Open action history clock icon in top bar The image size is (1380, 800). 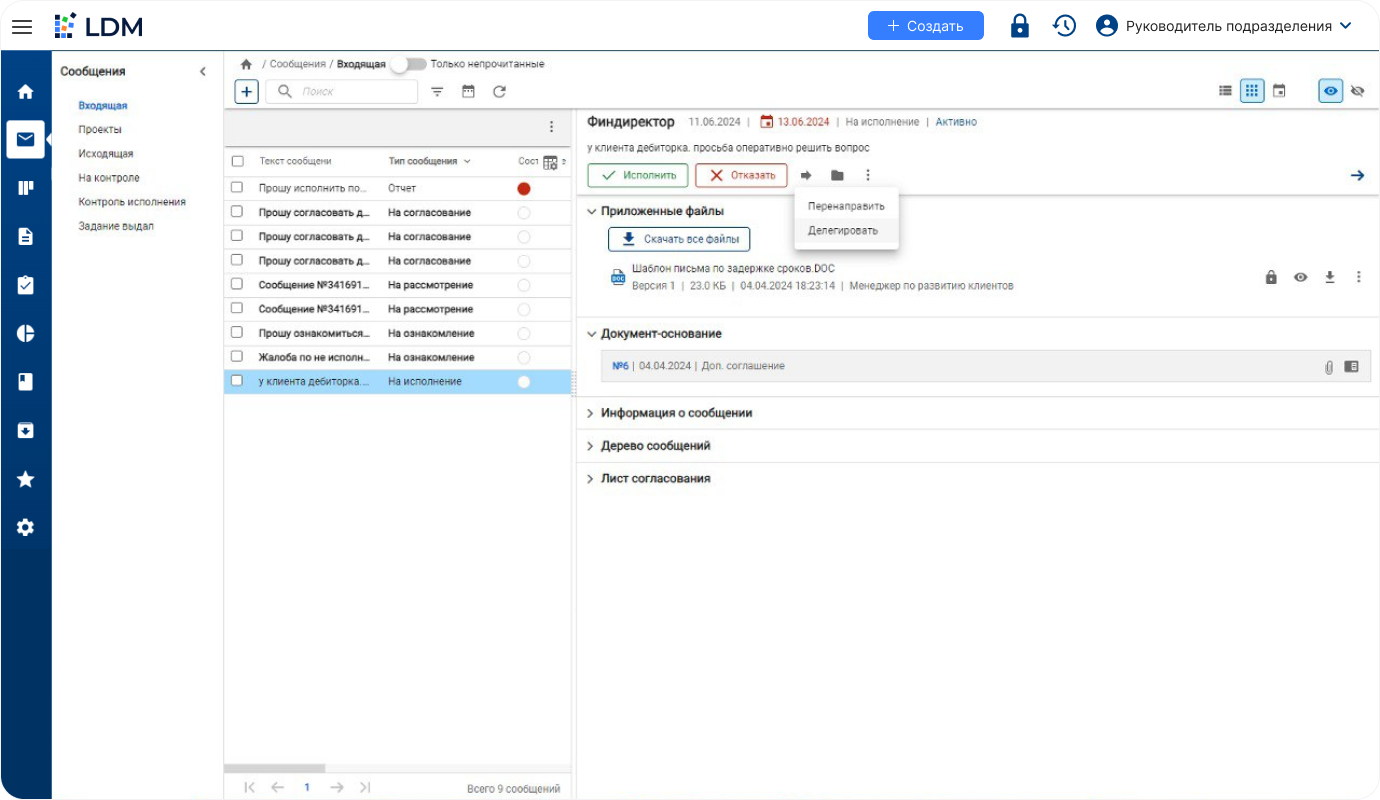tap(1064, 25)
